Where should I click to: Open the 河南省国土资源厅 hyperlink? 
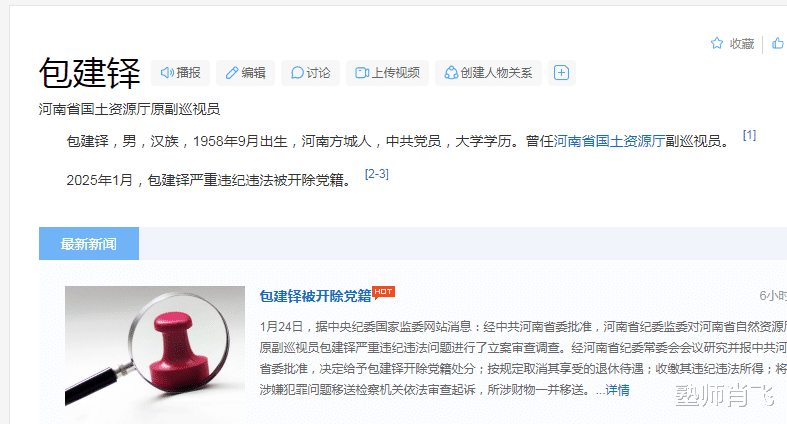tap(609, 141)
